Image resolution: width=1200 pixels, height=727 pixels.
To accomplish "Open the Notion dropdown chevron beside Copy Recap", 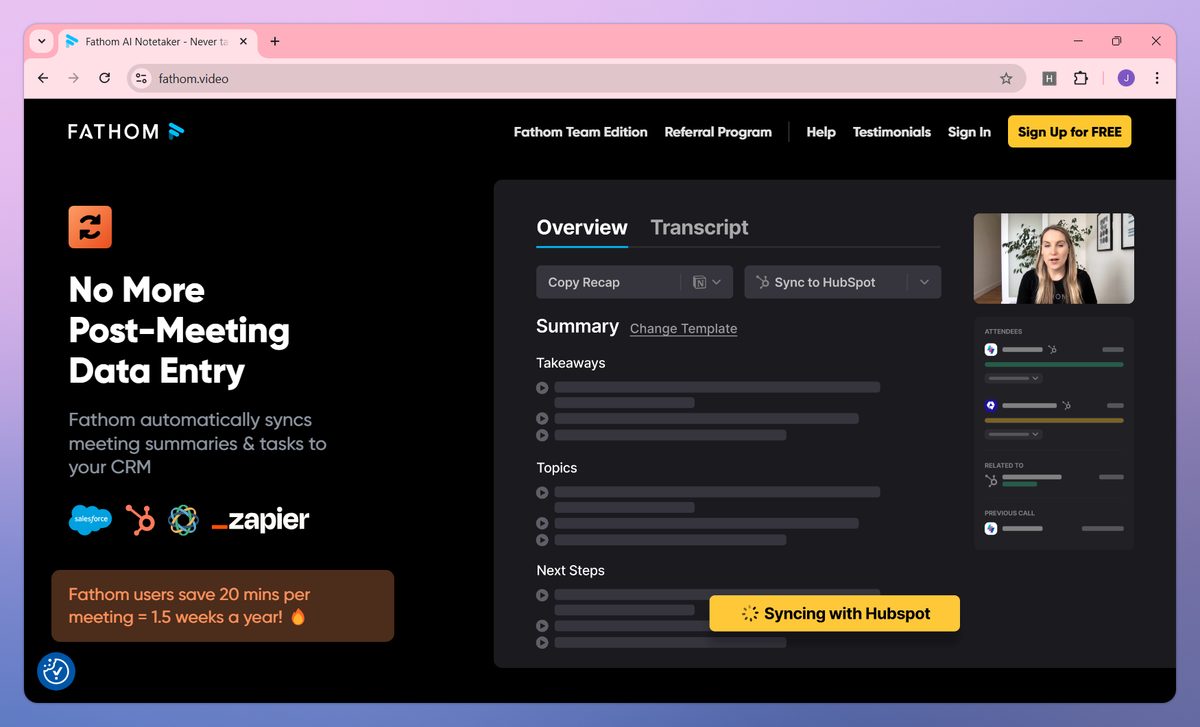I will pos(717,283).
